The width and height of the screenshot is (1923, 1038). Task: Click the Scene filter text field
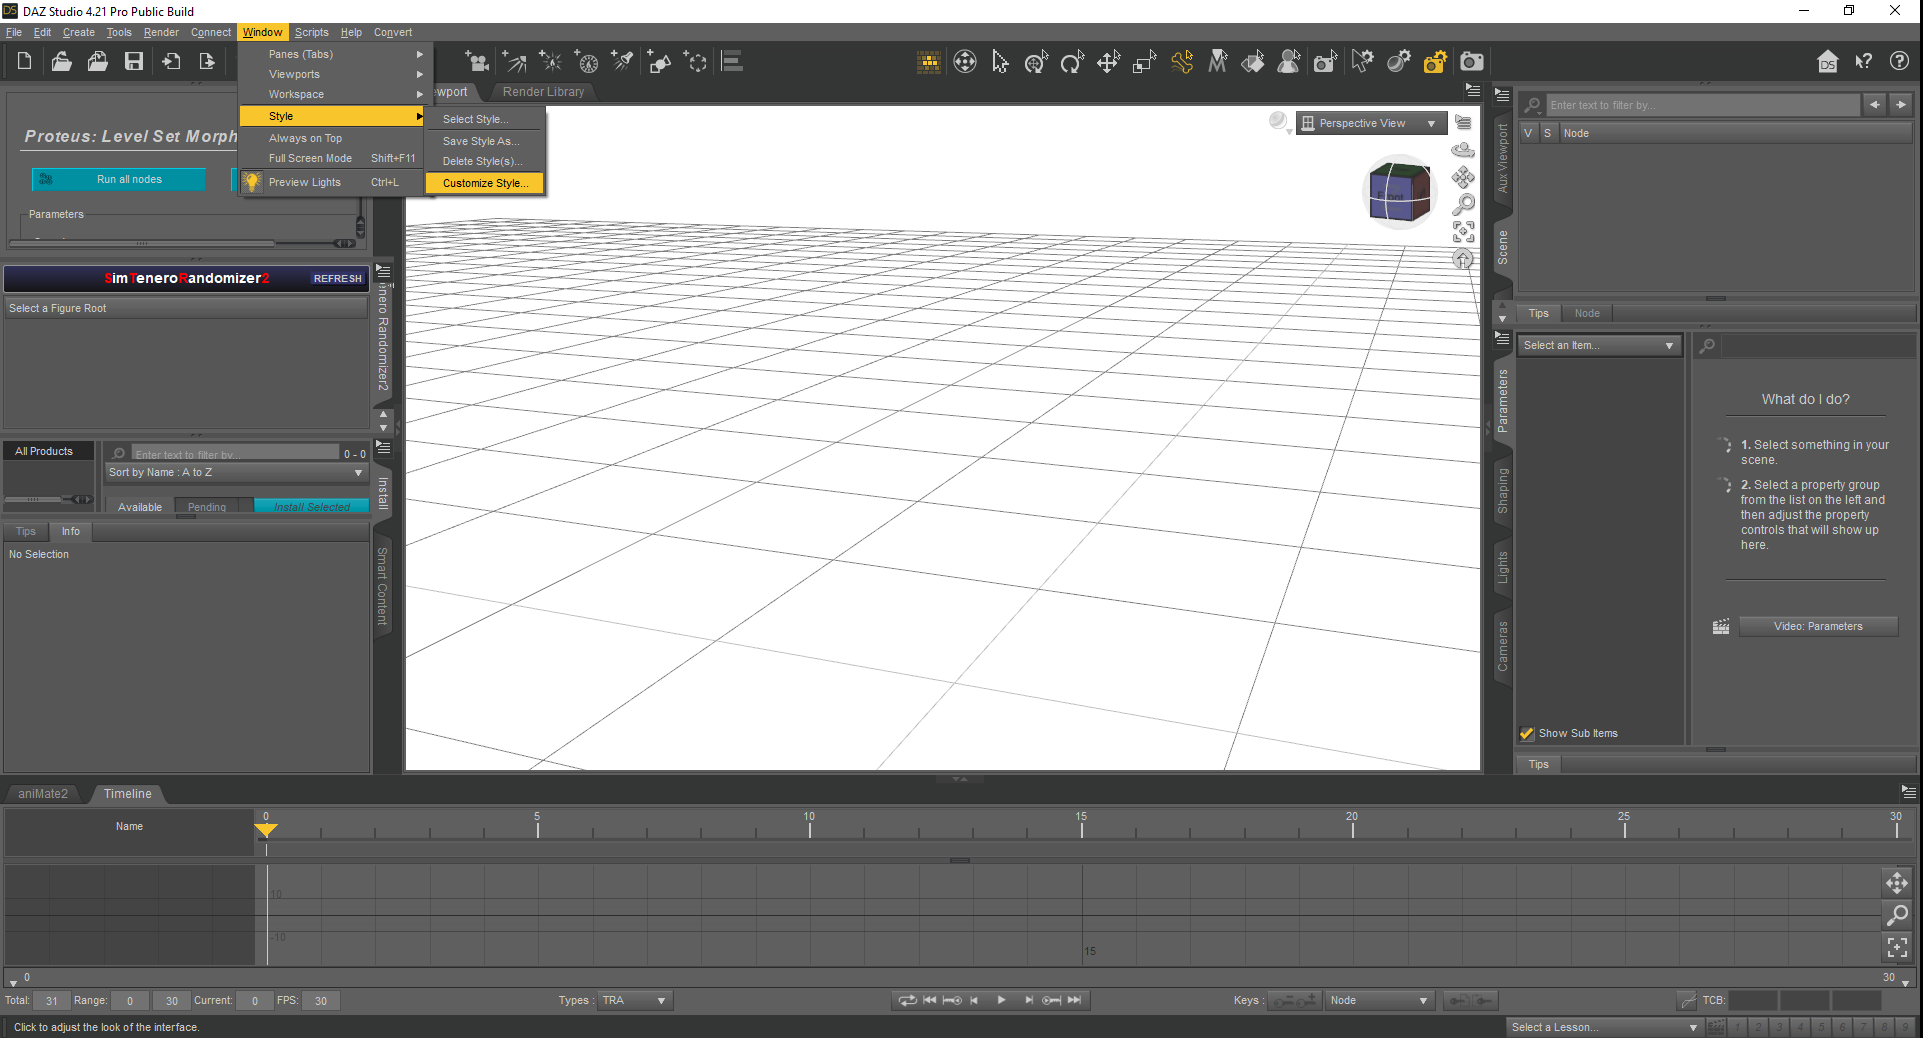(x=1703, y=105)
